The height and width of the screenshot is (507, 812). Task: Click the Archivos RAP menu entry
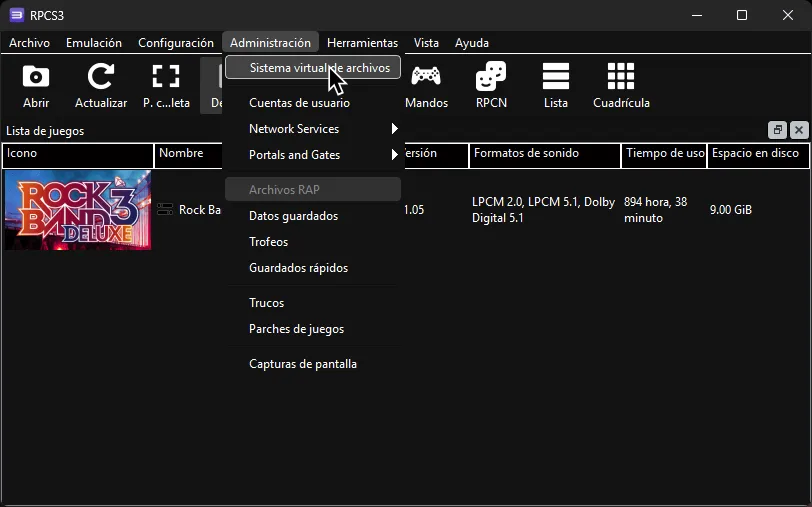point(313,190)
